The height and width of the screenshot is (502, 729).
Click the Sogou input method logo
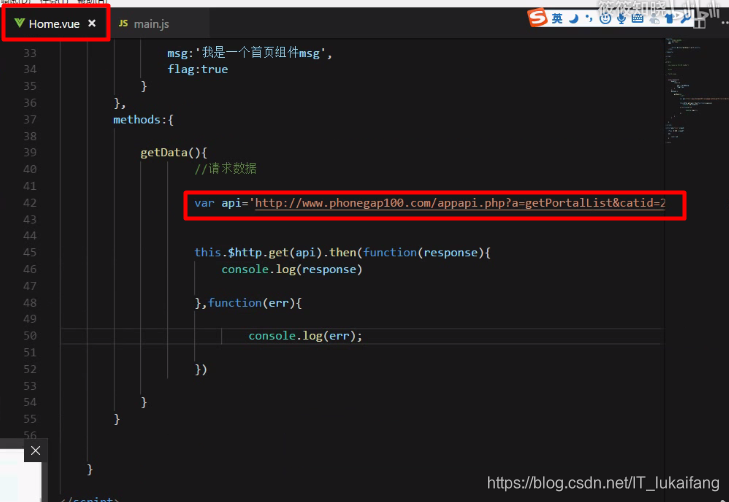click(537, 18)
